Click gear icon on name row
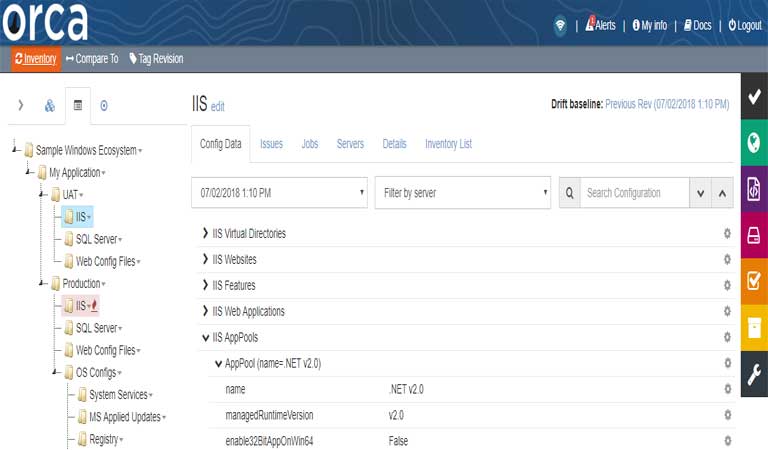Viewport: 768px width, 450px height. click(x=727, y=389)
